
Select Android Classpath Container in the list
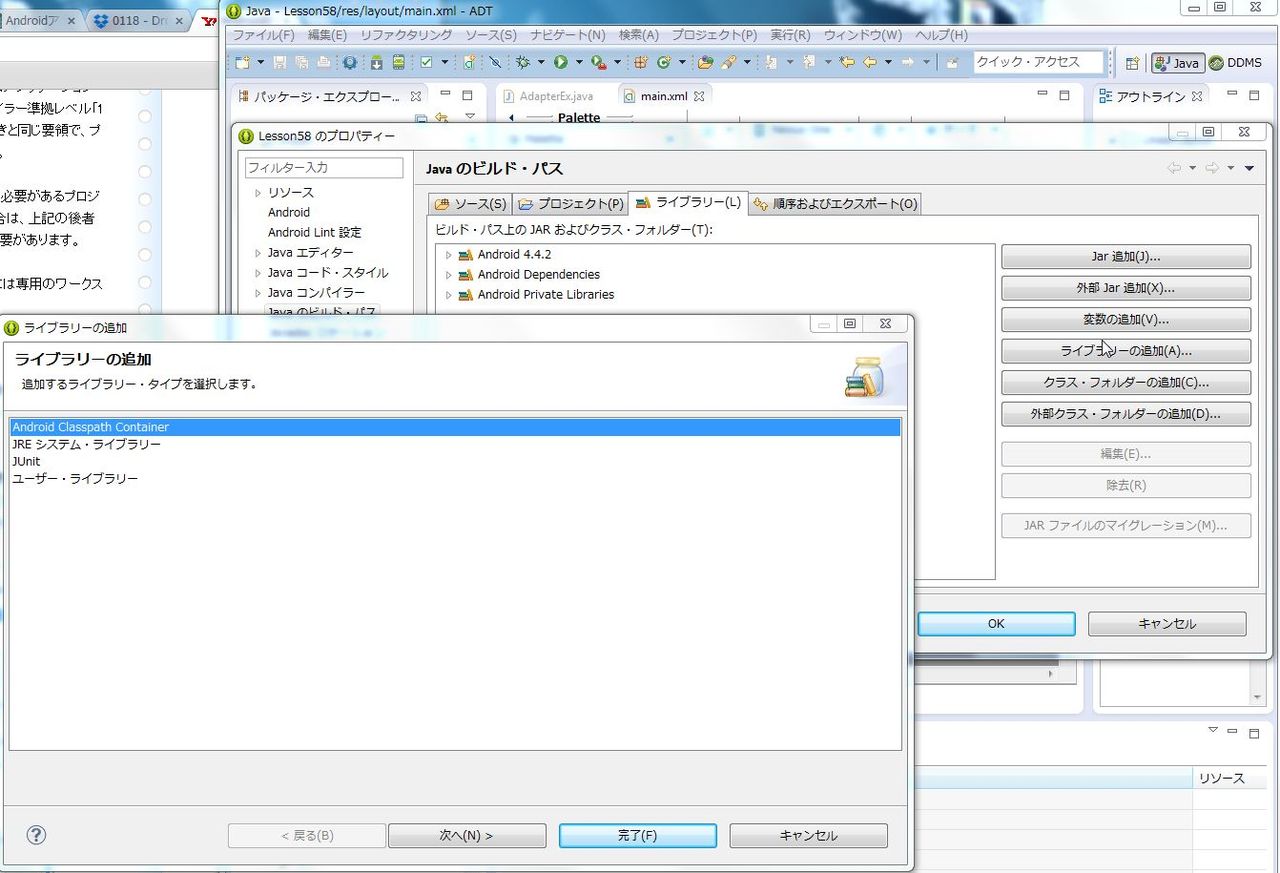[x=455, y=427]
